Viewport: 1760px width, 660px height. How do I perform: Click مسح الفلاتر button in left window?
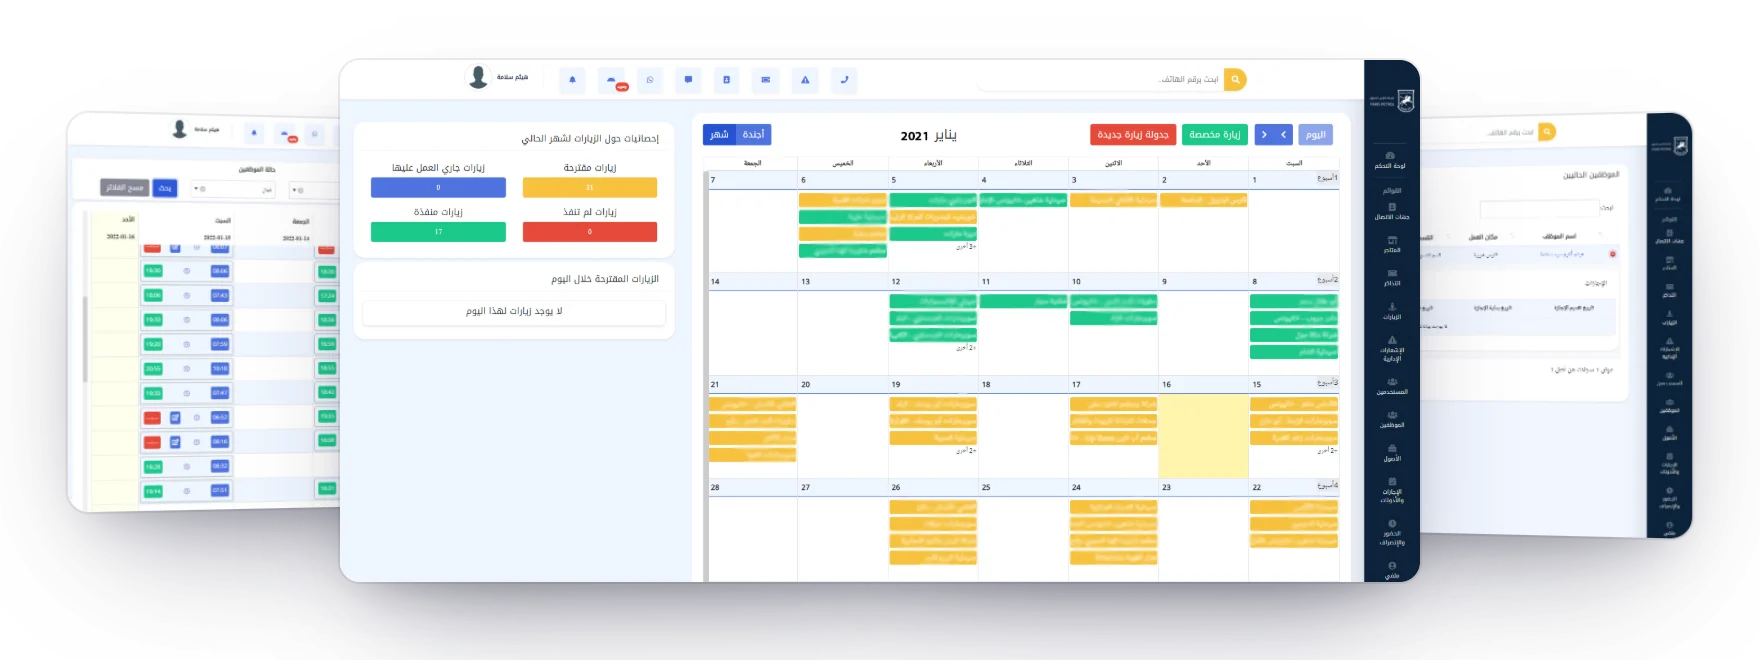[125, 188]
